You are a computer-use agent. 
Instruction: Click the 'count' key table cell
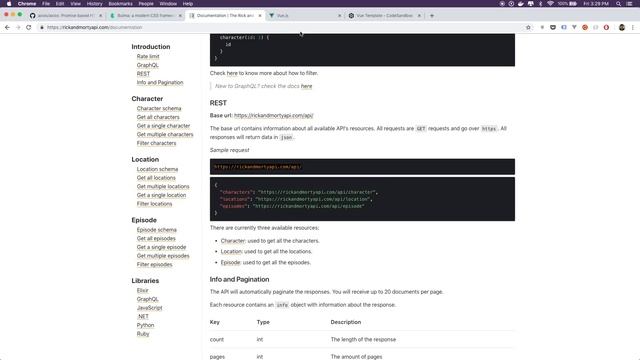coord(217,340)
